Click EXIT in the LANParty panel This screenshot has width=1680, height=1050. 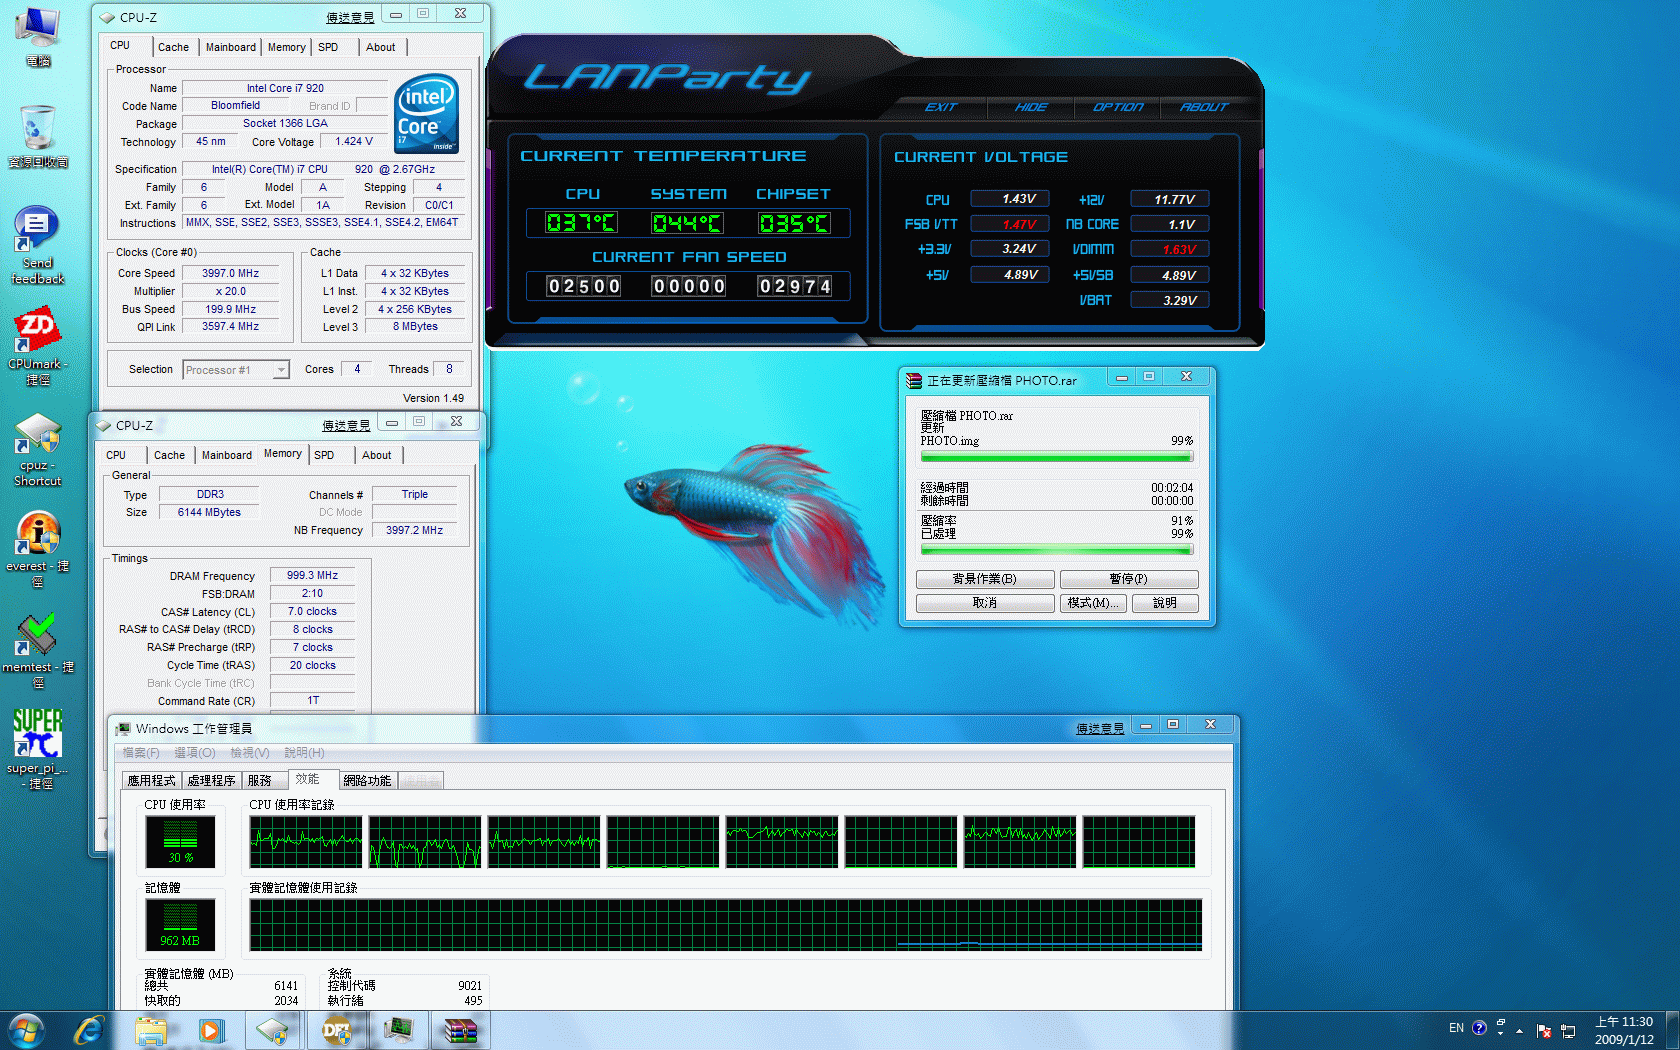pos(941,107)
